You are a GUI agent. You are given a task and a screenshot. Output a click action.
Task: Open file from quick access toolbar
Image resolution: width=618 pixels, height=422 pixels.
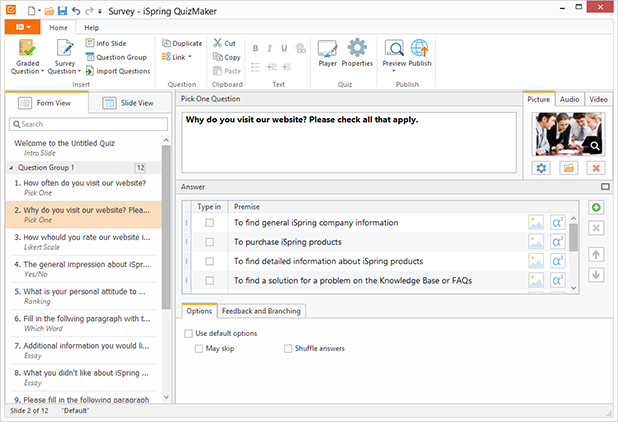(x=49, y=11)
